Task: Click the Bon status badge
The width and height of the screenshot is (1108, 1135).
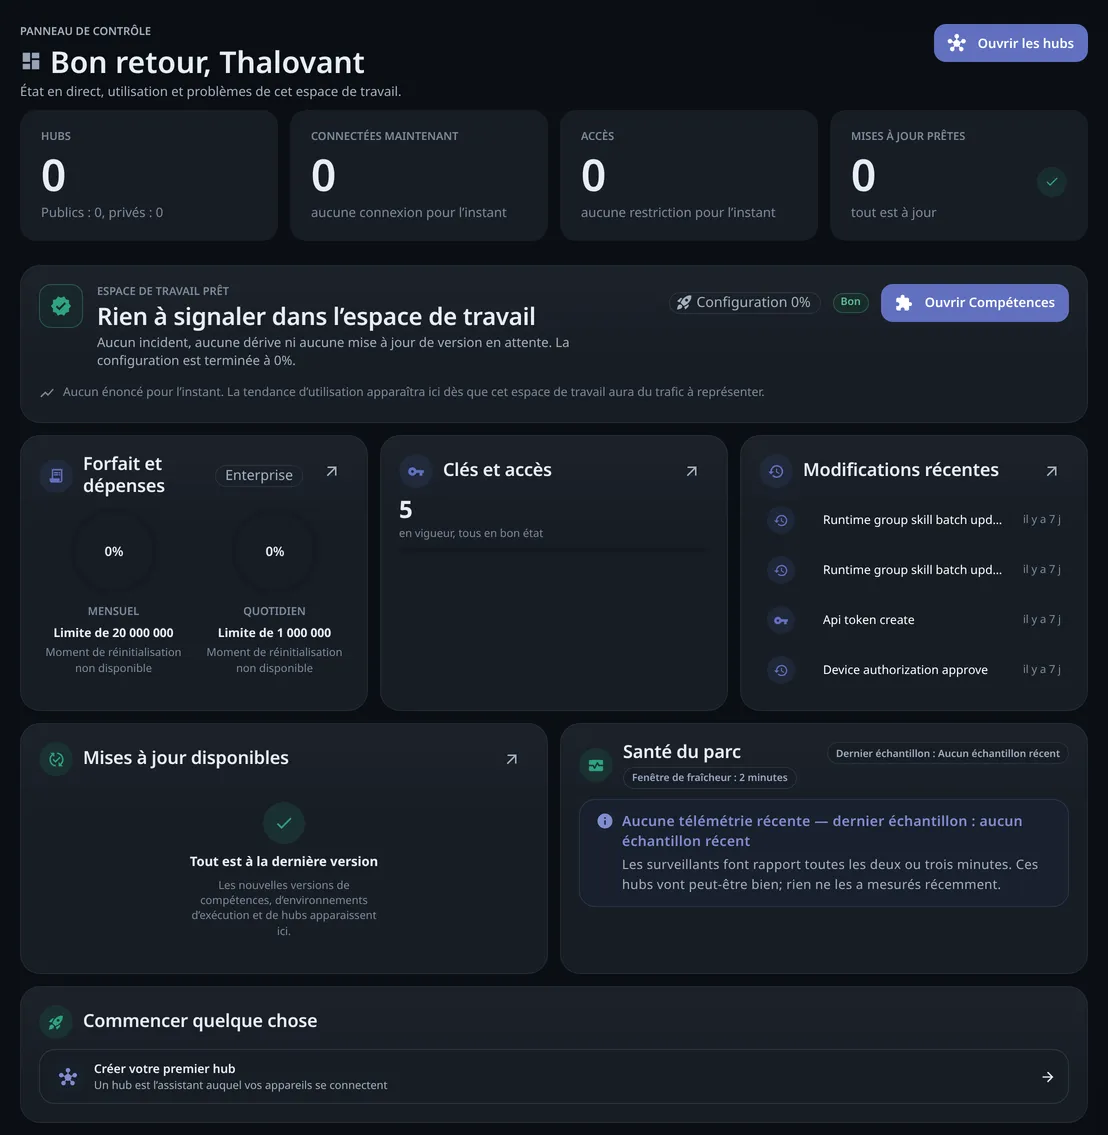Action: click(x=850, y=302)
